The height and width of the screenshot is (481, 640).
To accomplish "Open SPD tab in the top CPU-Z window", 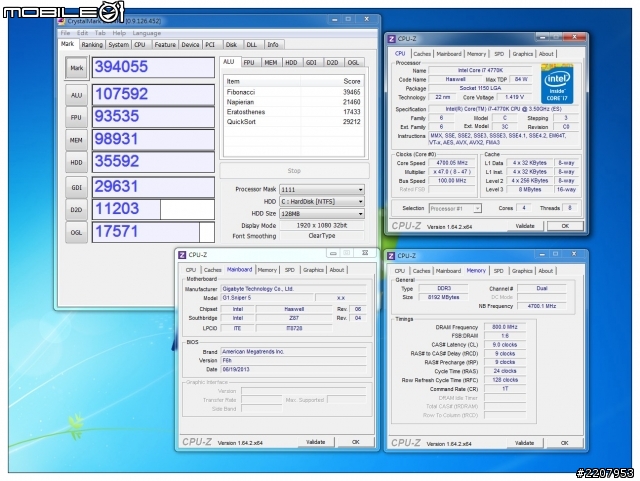I will pos(499,54).
